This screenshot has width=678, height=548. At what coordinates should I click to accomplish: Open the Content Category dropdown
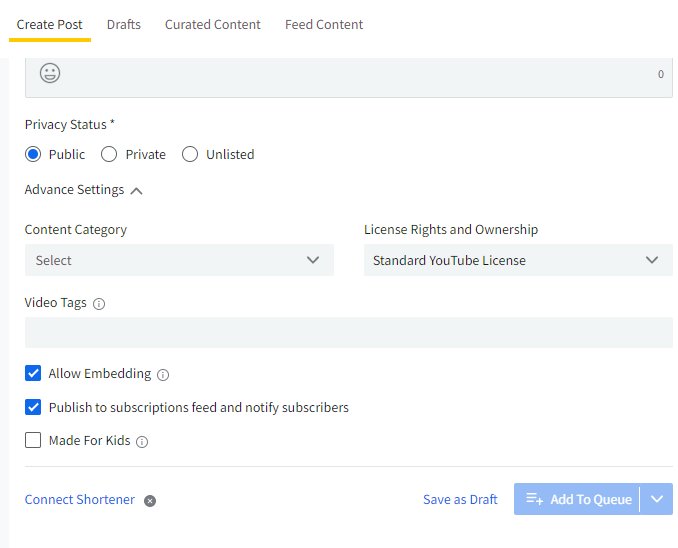(179, 260)
